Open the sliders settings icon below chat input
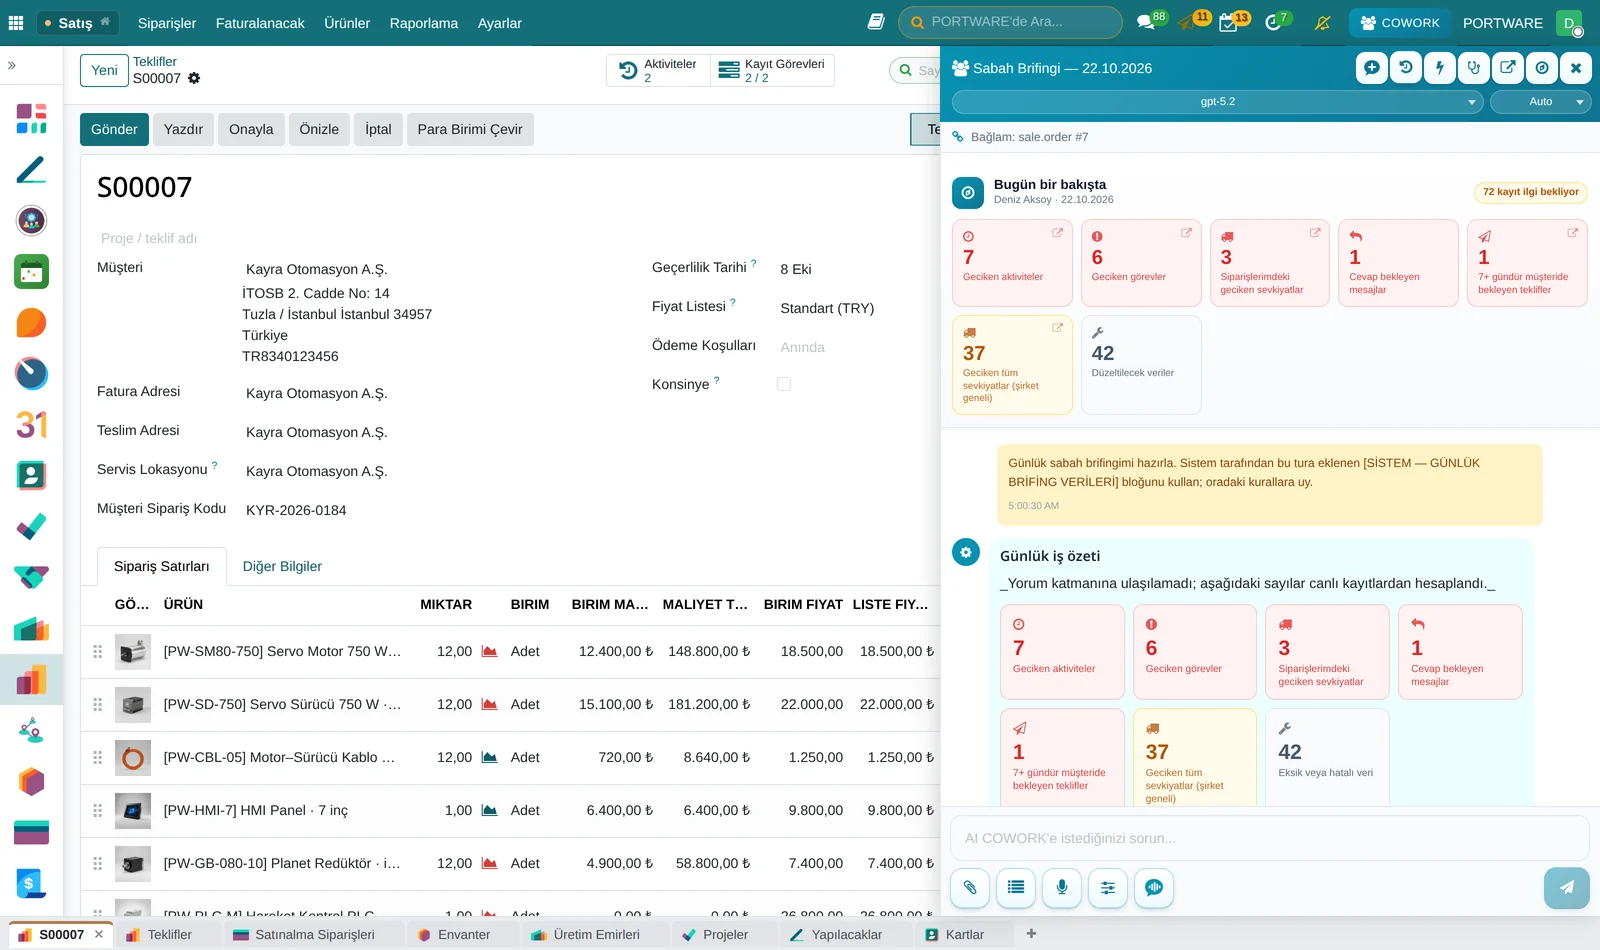1600x950 pixels. (1108, 887)
